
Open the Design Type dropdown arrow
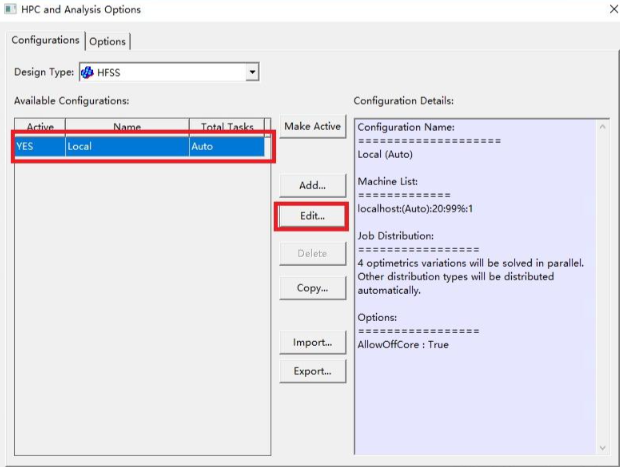click(x=252, y=72)
